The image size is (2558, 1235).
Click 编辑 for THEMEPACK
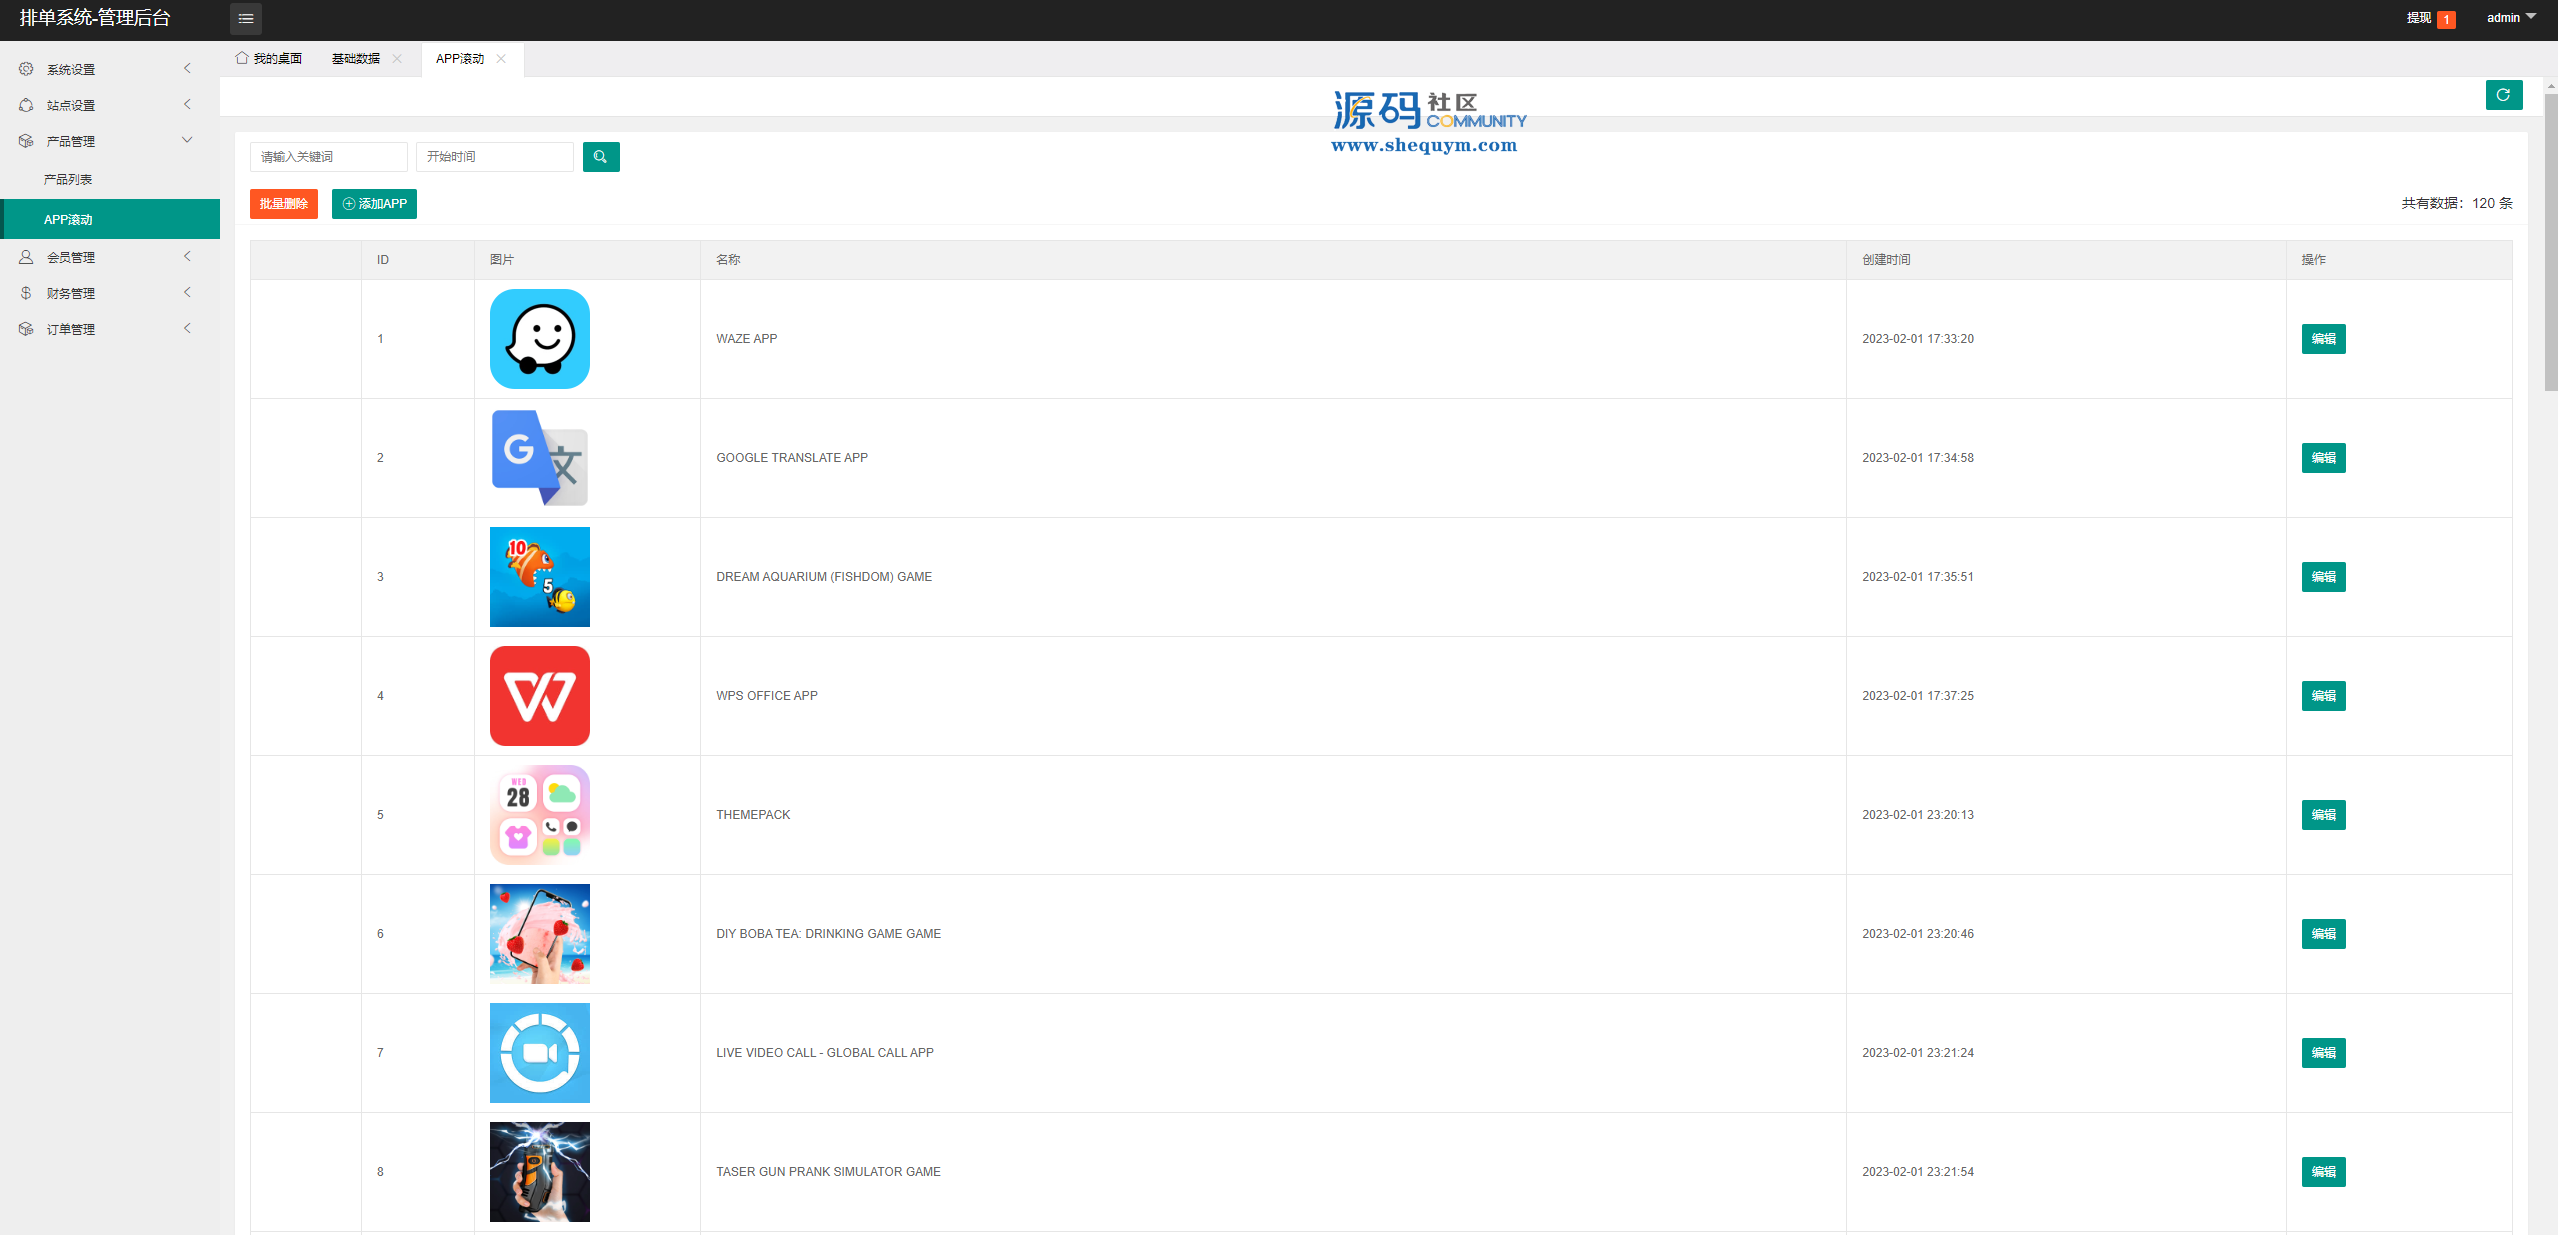click(2324, 815)
